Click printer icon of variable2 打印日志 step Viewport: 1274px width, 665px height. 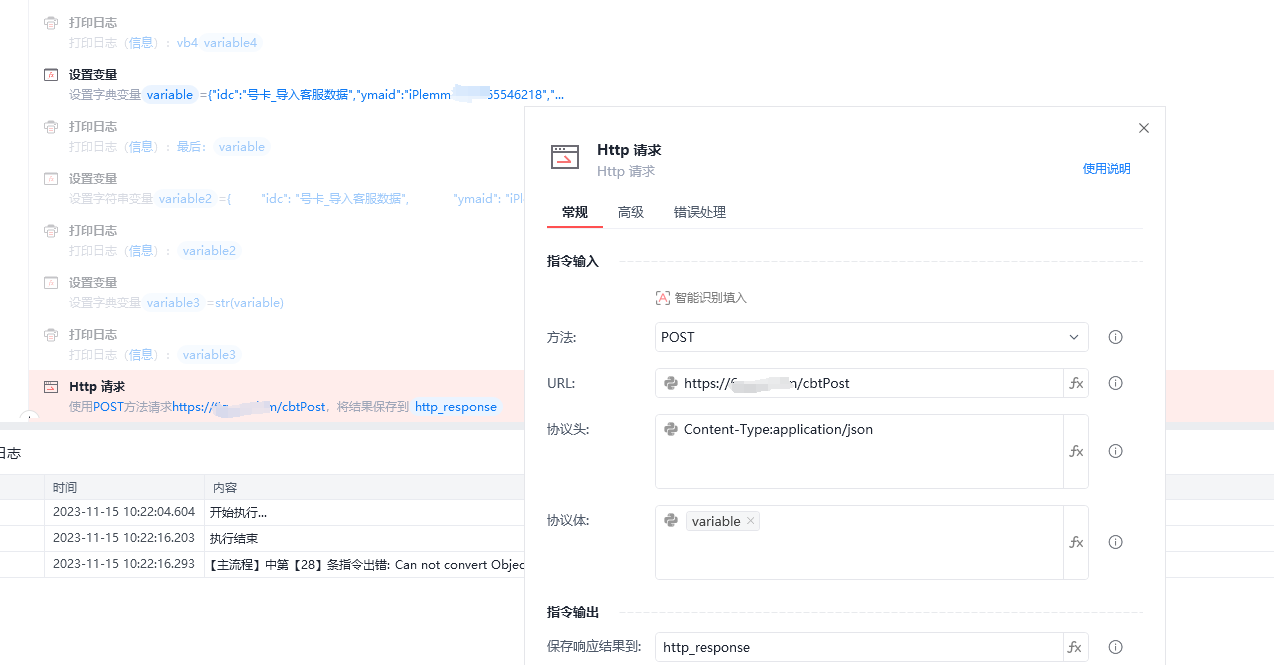click(x=51, y=231)
